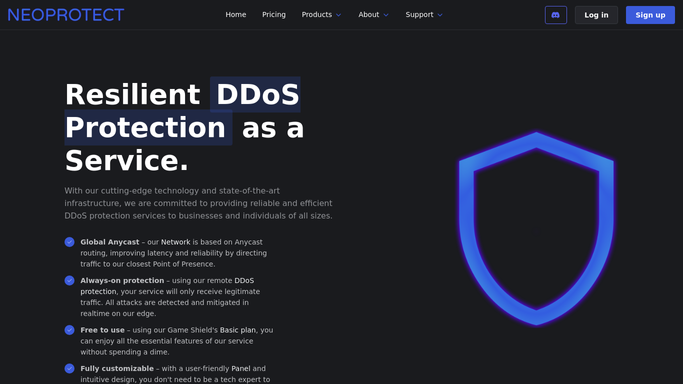Screen dimensions: 683x384
Task: Open the Discord icon button
Action: [x=556, y=15]
